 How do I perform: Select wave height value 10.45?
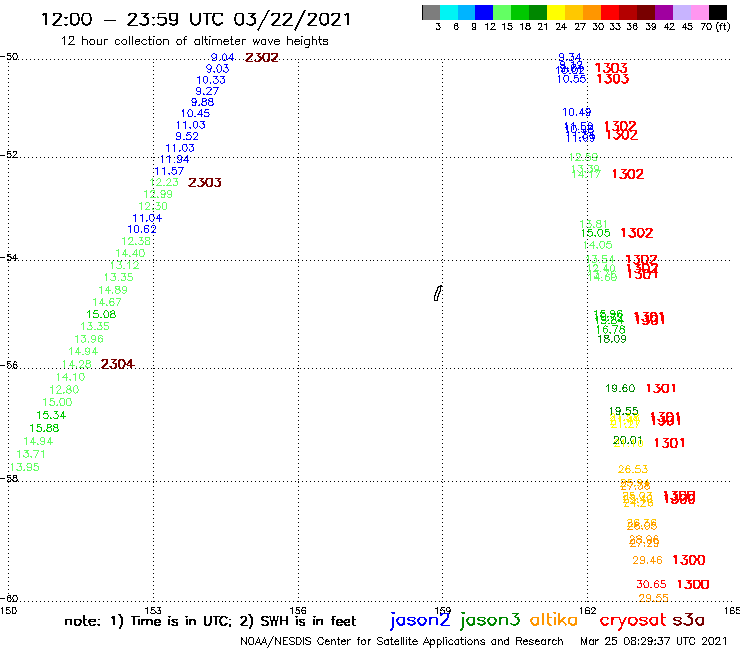tap(195, 113)
